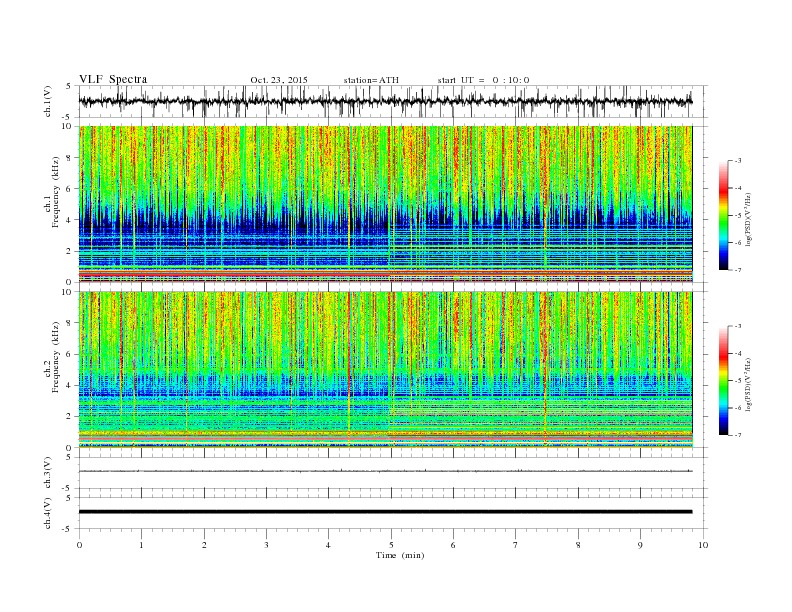792x612 pixels.
Task: Click inside the ch.1 frequency spectrogram panel
Action: point(385,204)
